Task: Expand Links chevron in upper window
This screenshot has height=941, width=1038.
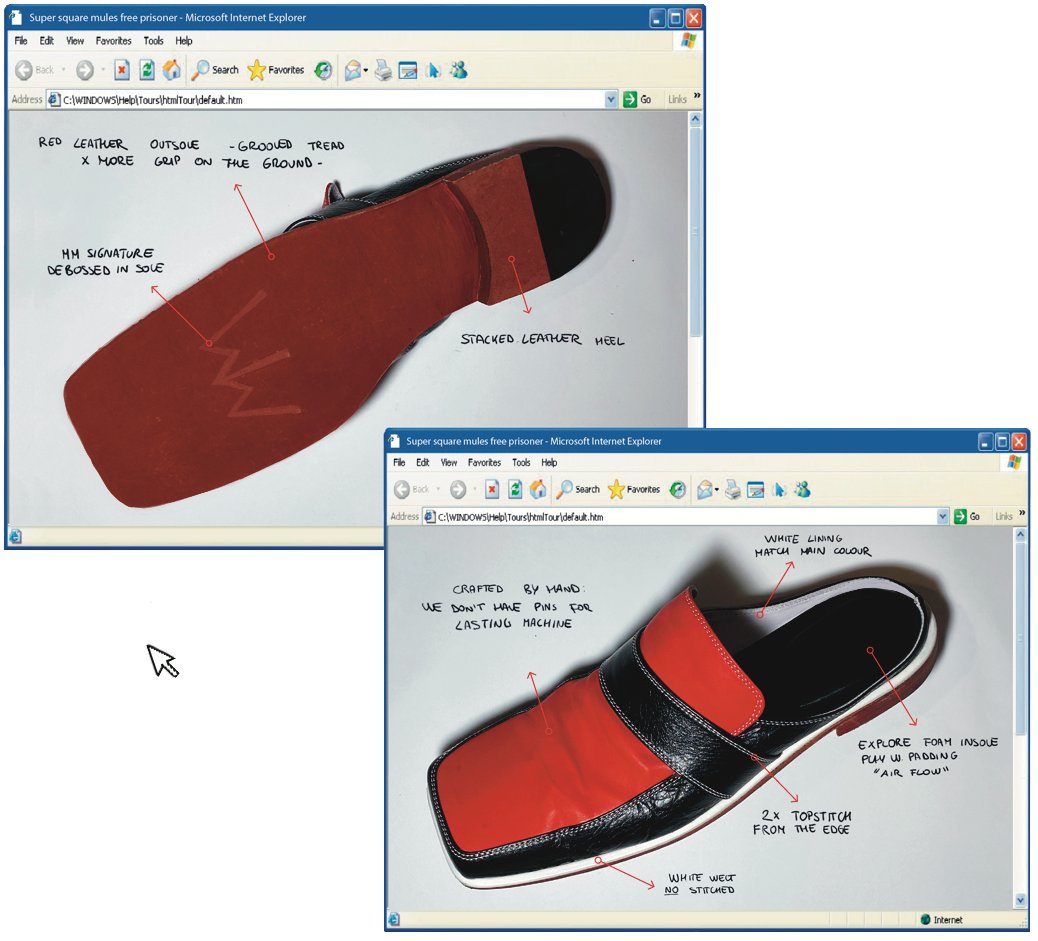Action: [x=696, y=96]
